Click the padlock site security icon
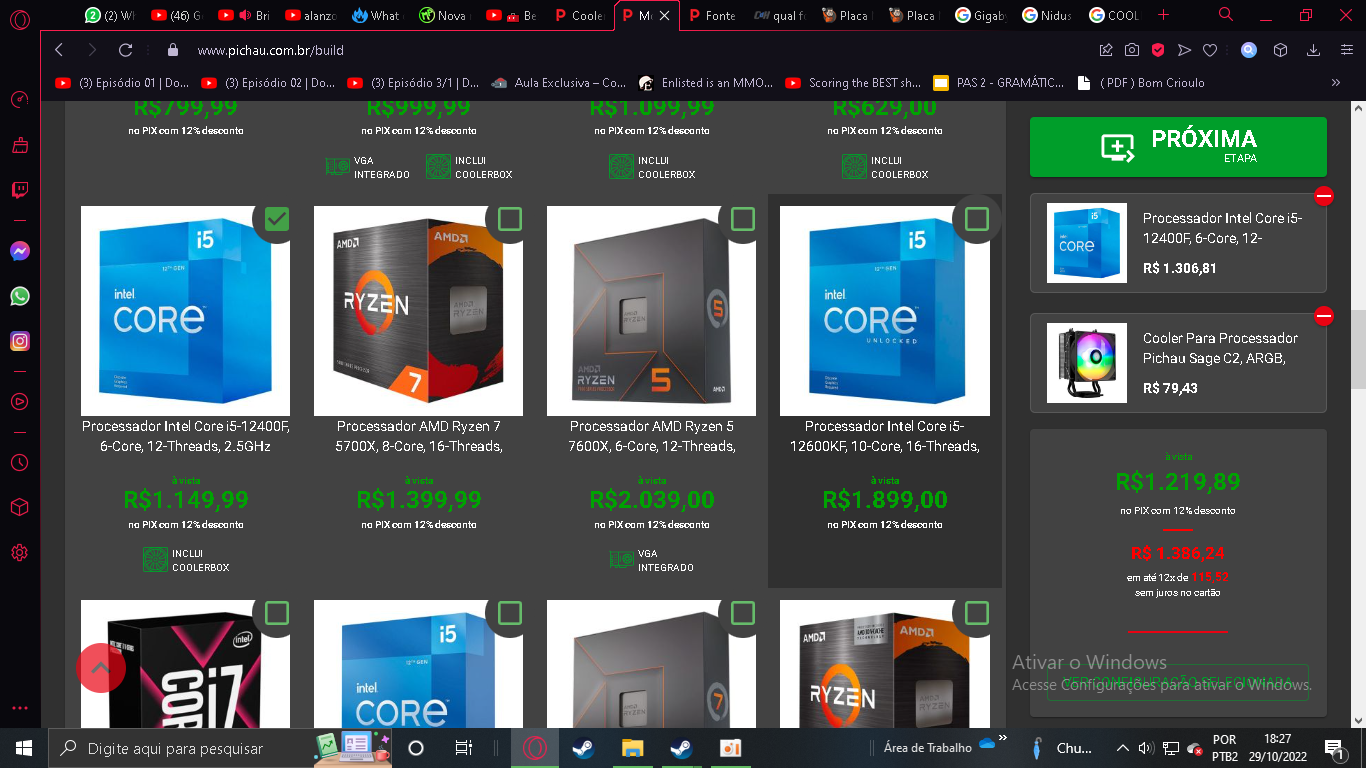 click(x=172, y=50)
